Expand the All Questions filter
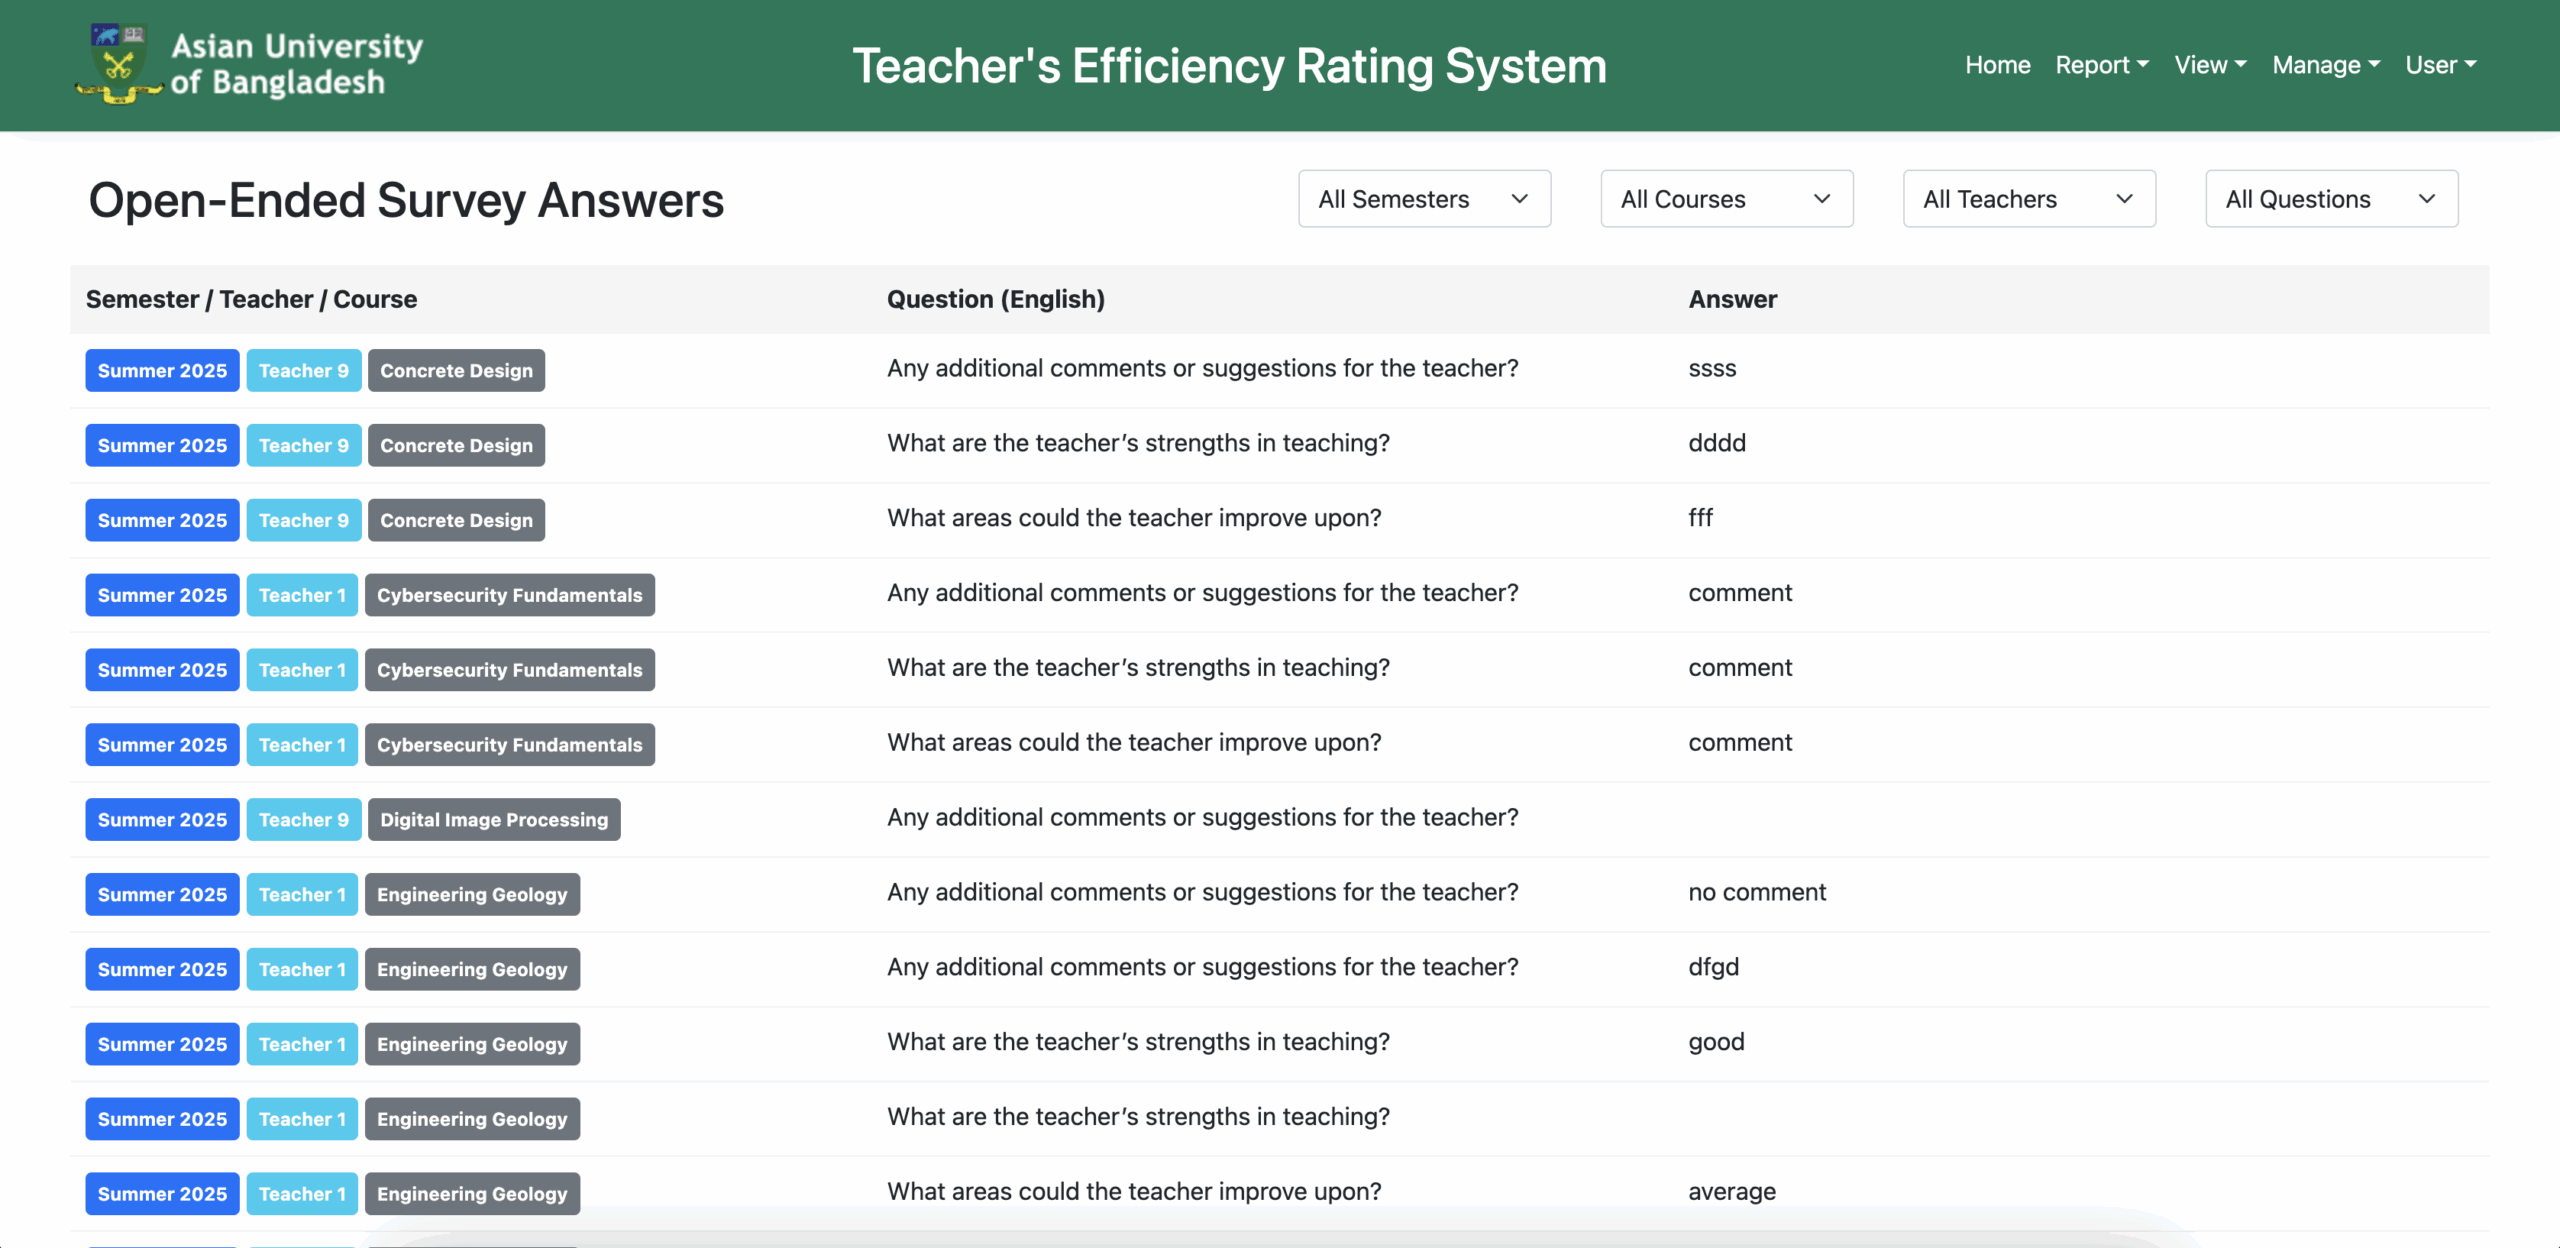The height and width of the screenshot is (1248, 2560). (x=2331, y=199)
